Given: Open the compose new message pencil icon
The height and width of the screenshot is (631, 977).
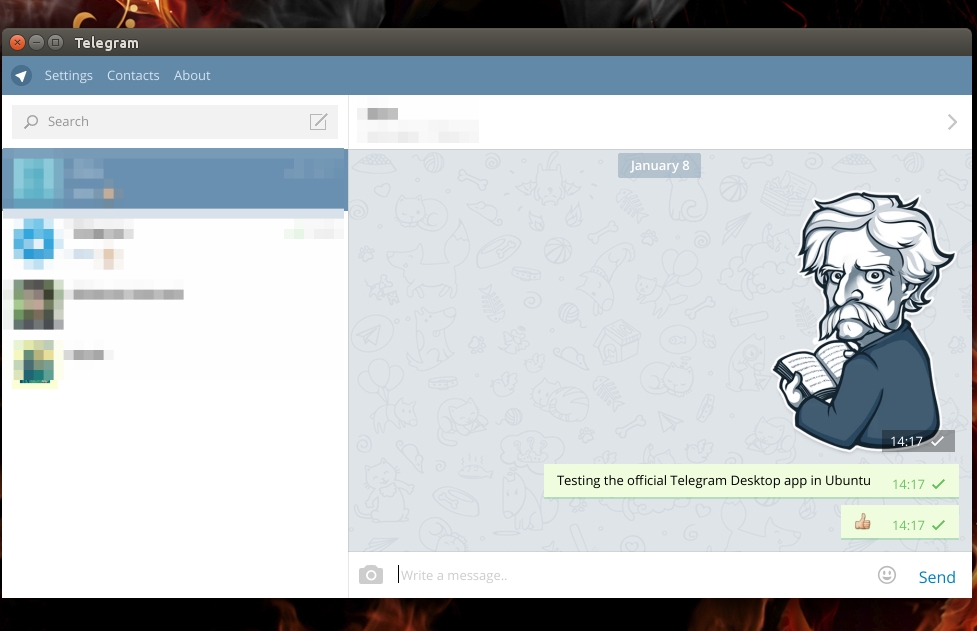Looking at the screenshot, I should (318, 122).
